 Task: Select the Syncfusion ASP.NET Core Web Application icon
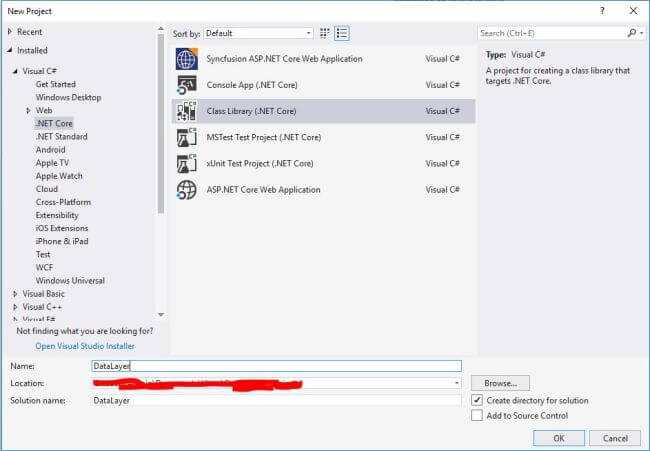187,59
